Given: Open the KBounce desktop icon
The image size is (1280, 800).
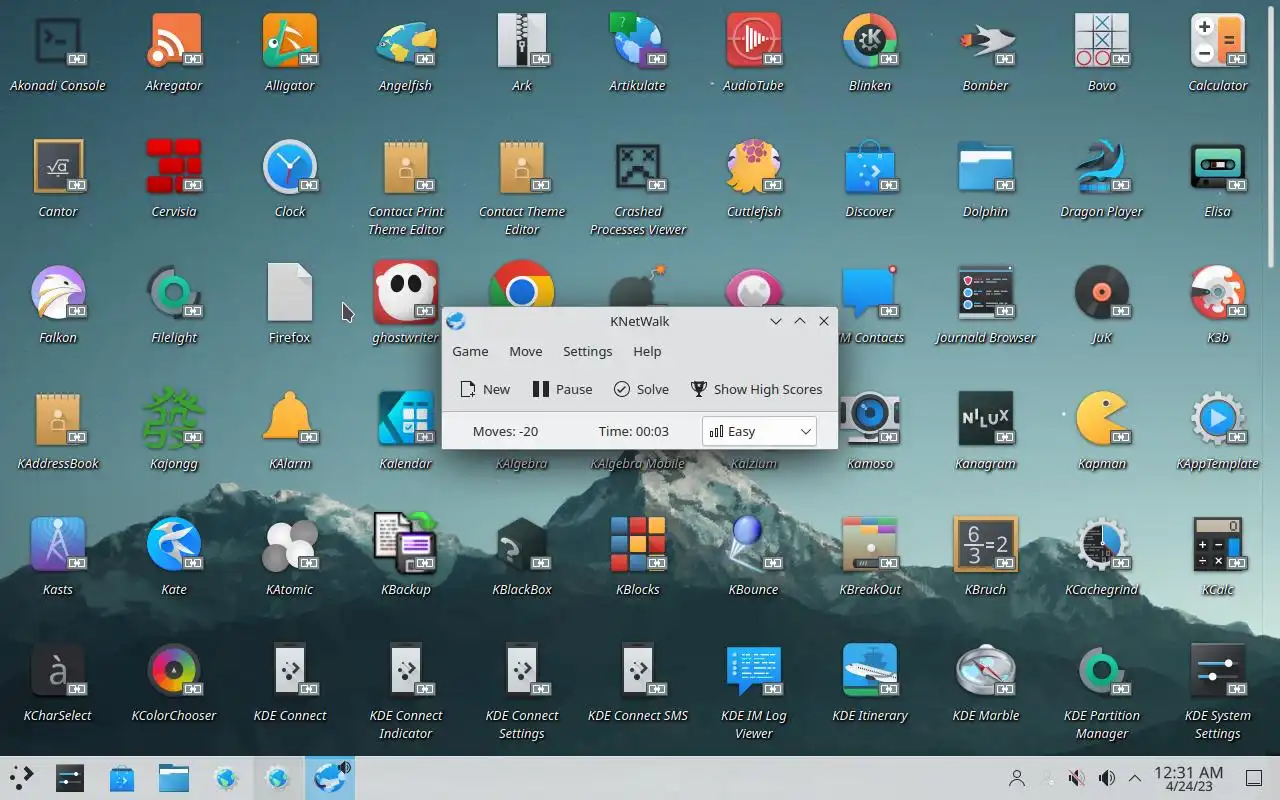Looking at the screenshot, I should click(754, 556).
